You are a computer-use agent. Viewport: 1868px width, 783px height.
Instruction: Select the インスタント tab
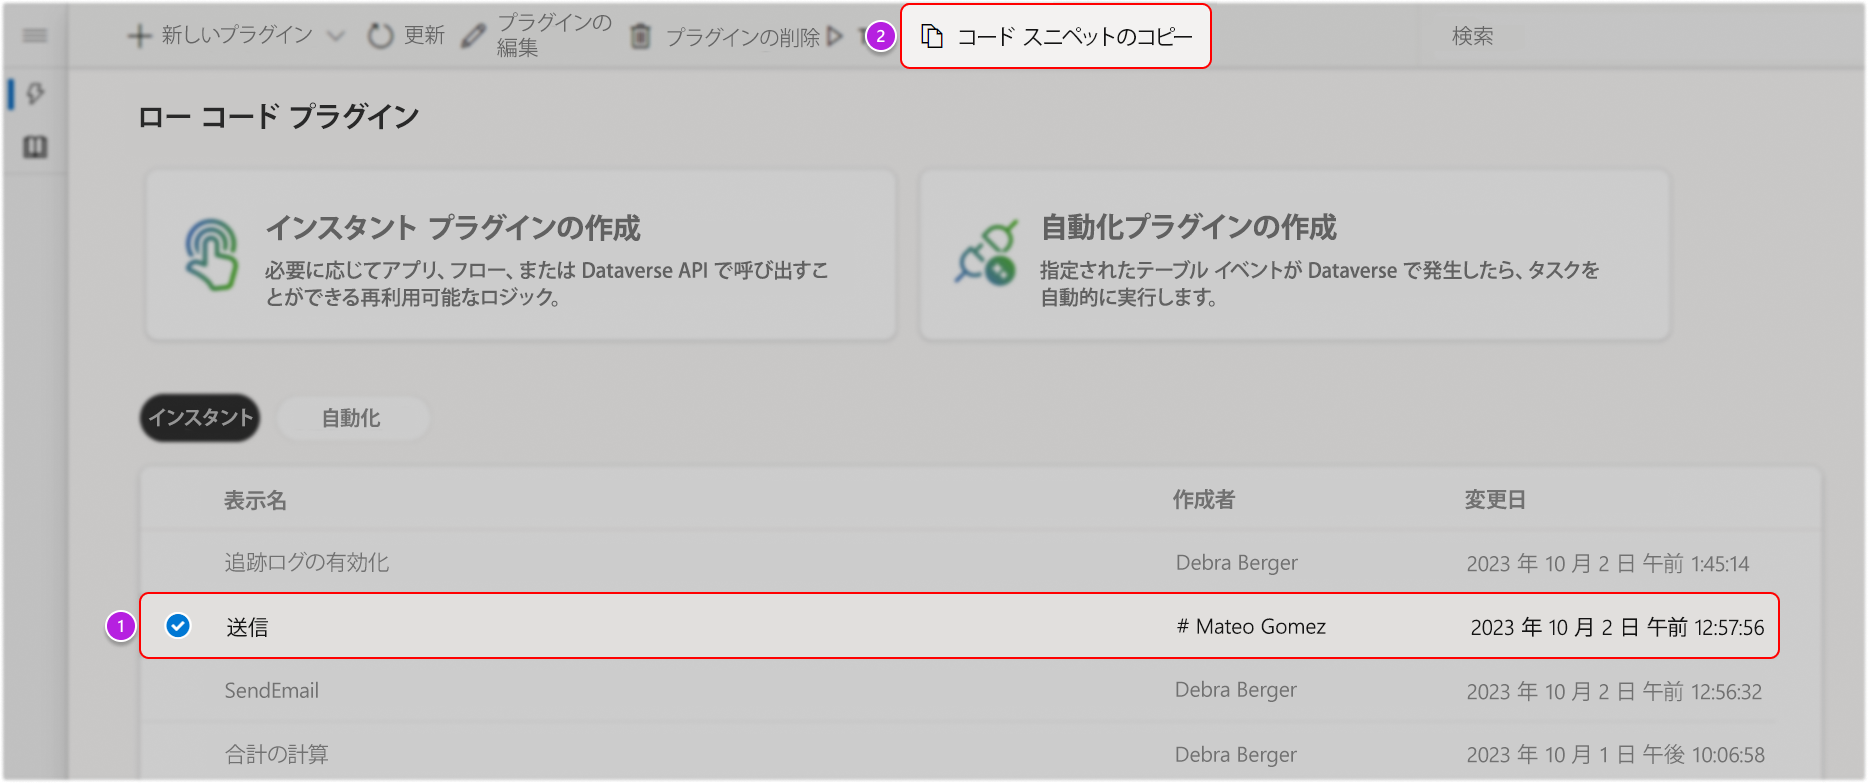200,418
